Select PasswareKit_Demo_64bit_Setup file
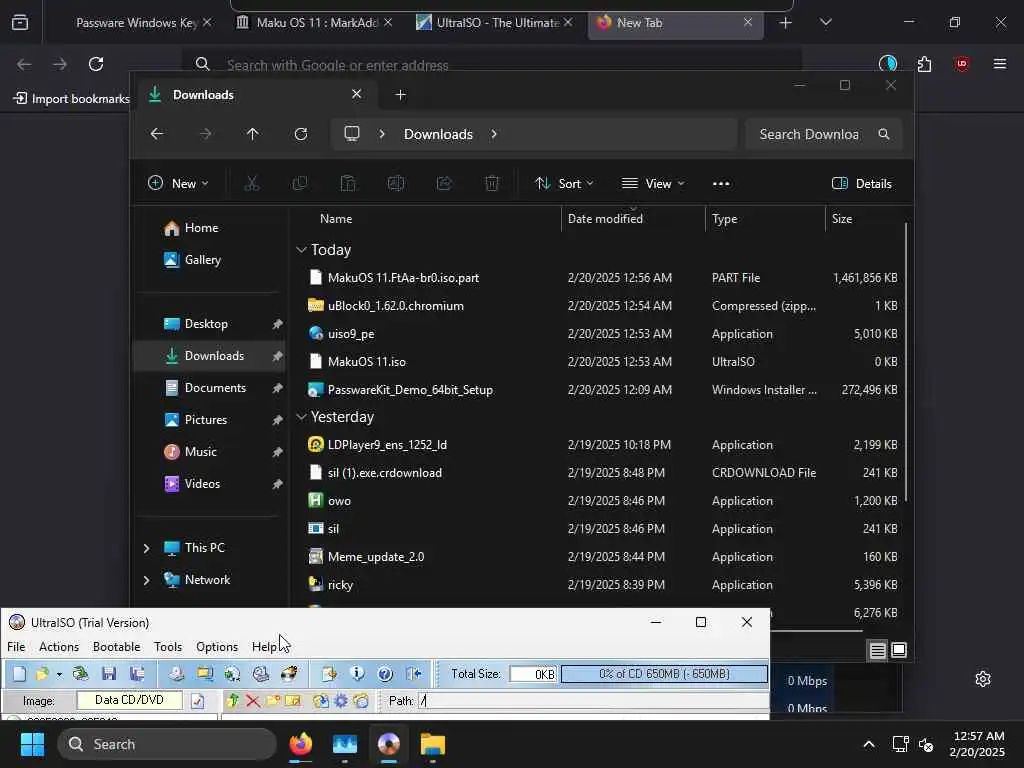 coord(410,390)
